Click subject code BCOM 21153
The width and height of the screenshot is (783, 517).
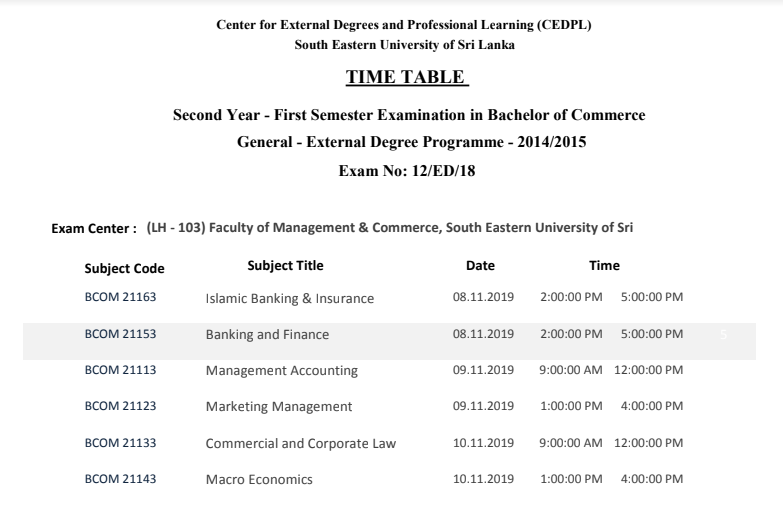[x=120, y=334]
